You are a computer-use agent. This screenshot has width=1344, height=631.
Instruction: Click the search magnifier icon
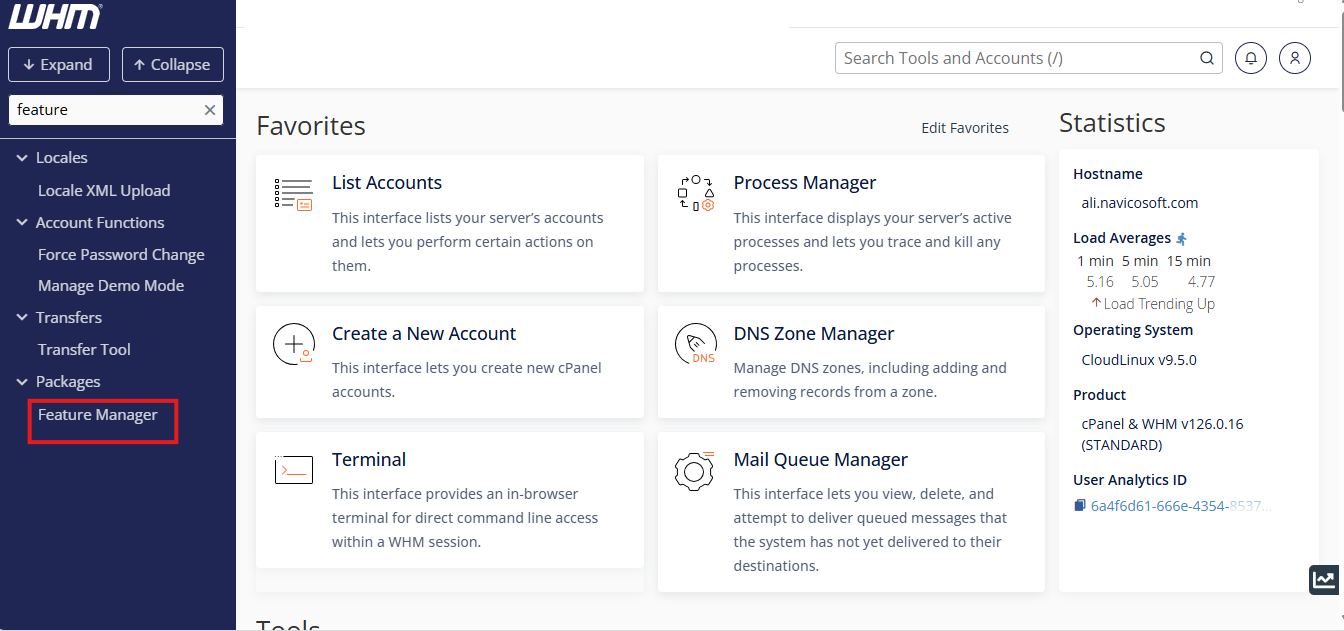[x=1207, y=58]
